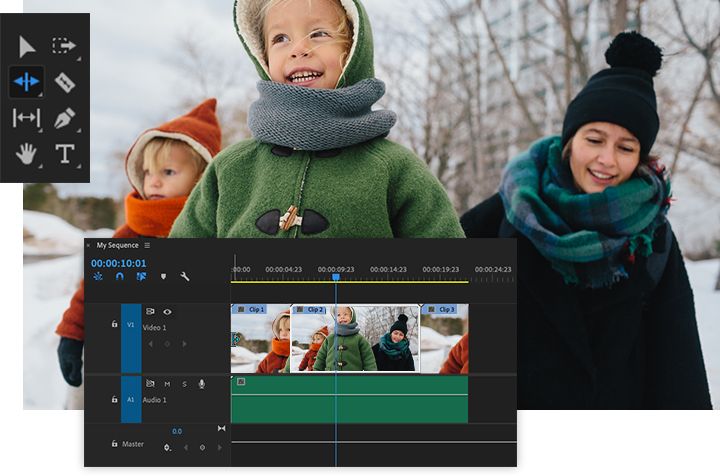720x476 pixels.
Task: Go to next keyframe on Video 1
Action: click(185, 344)
